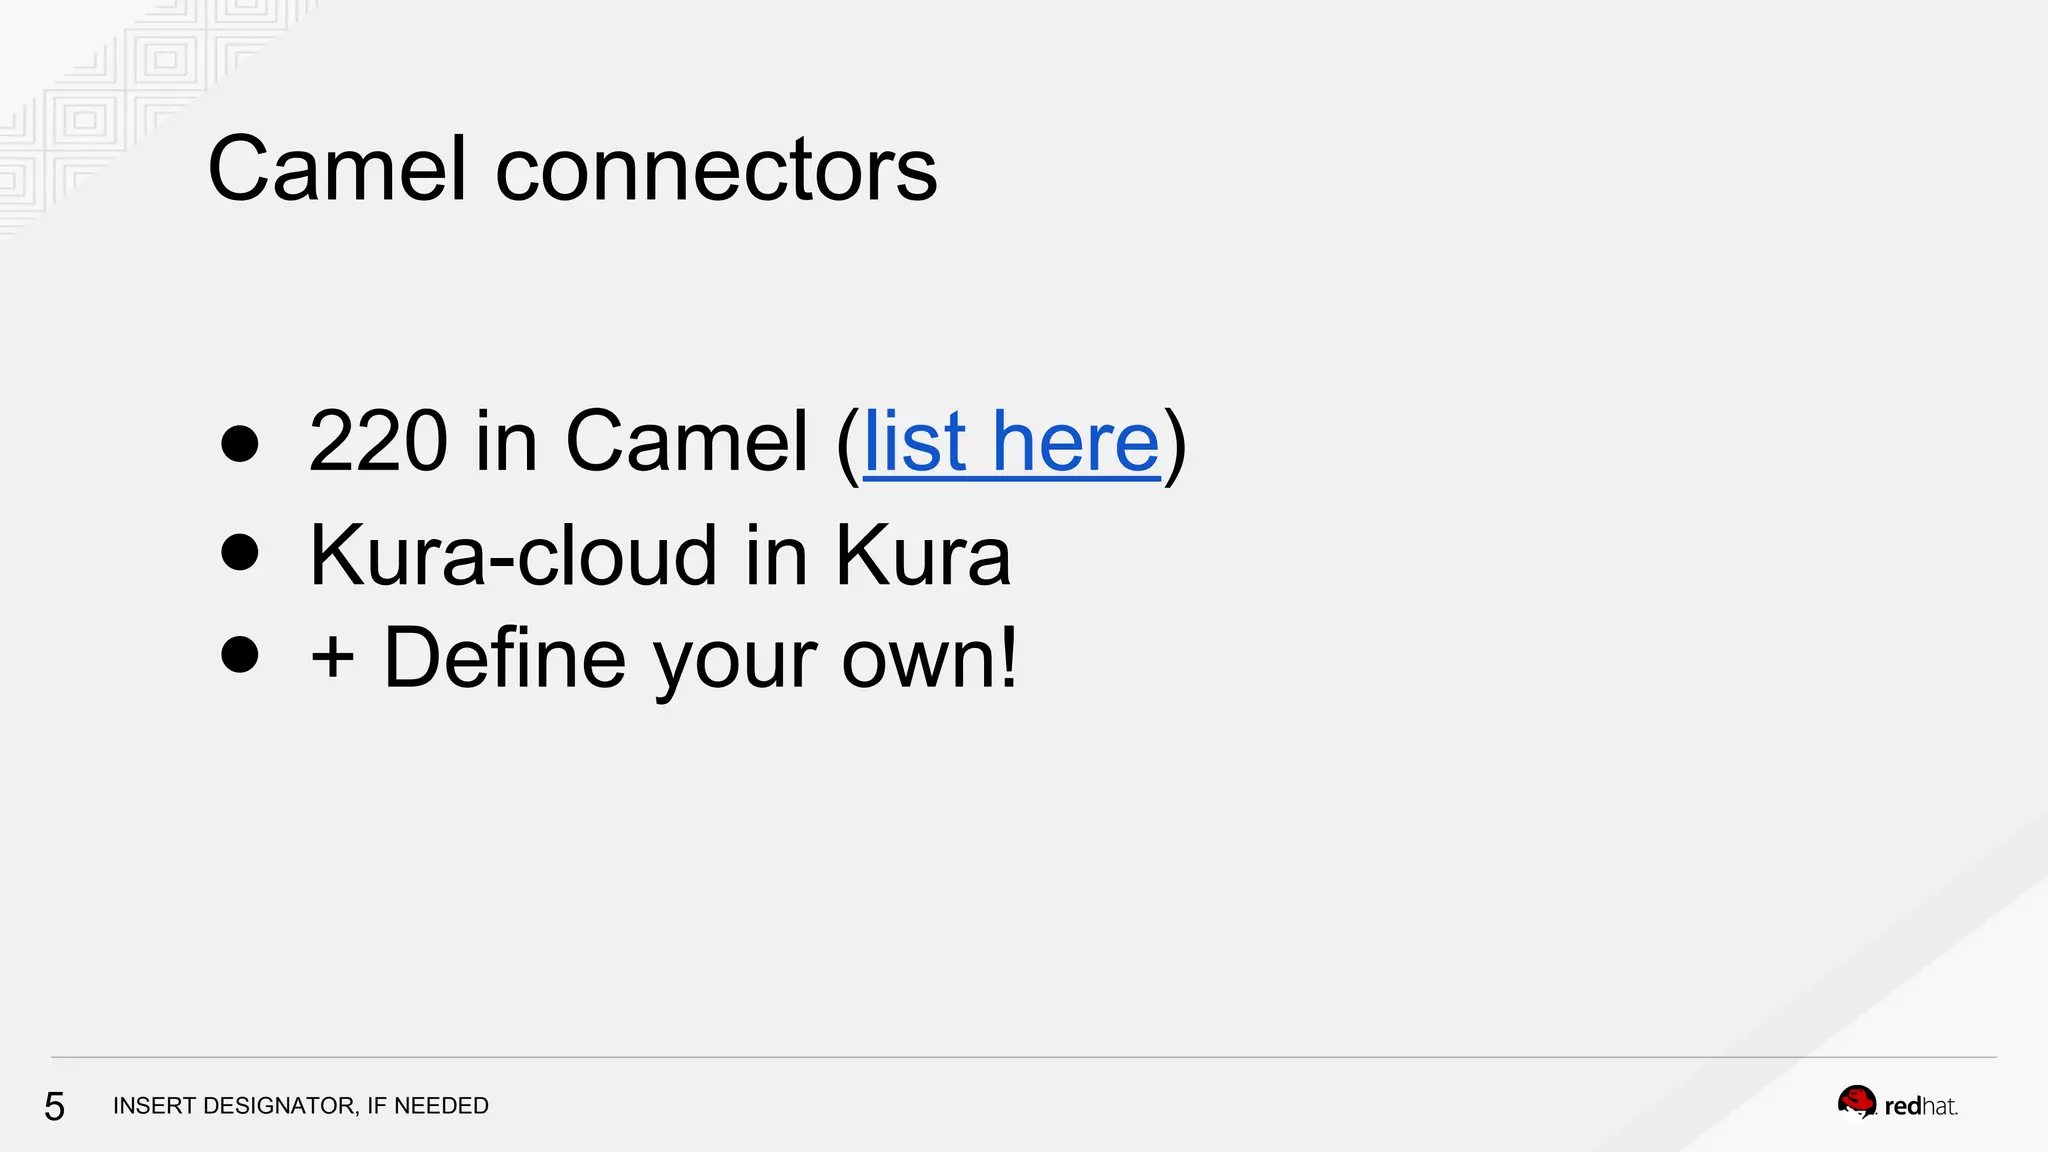
Task: Click the word "connectors" in the title
Action: (x=716, y=169)
